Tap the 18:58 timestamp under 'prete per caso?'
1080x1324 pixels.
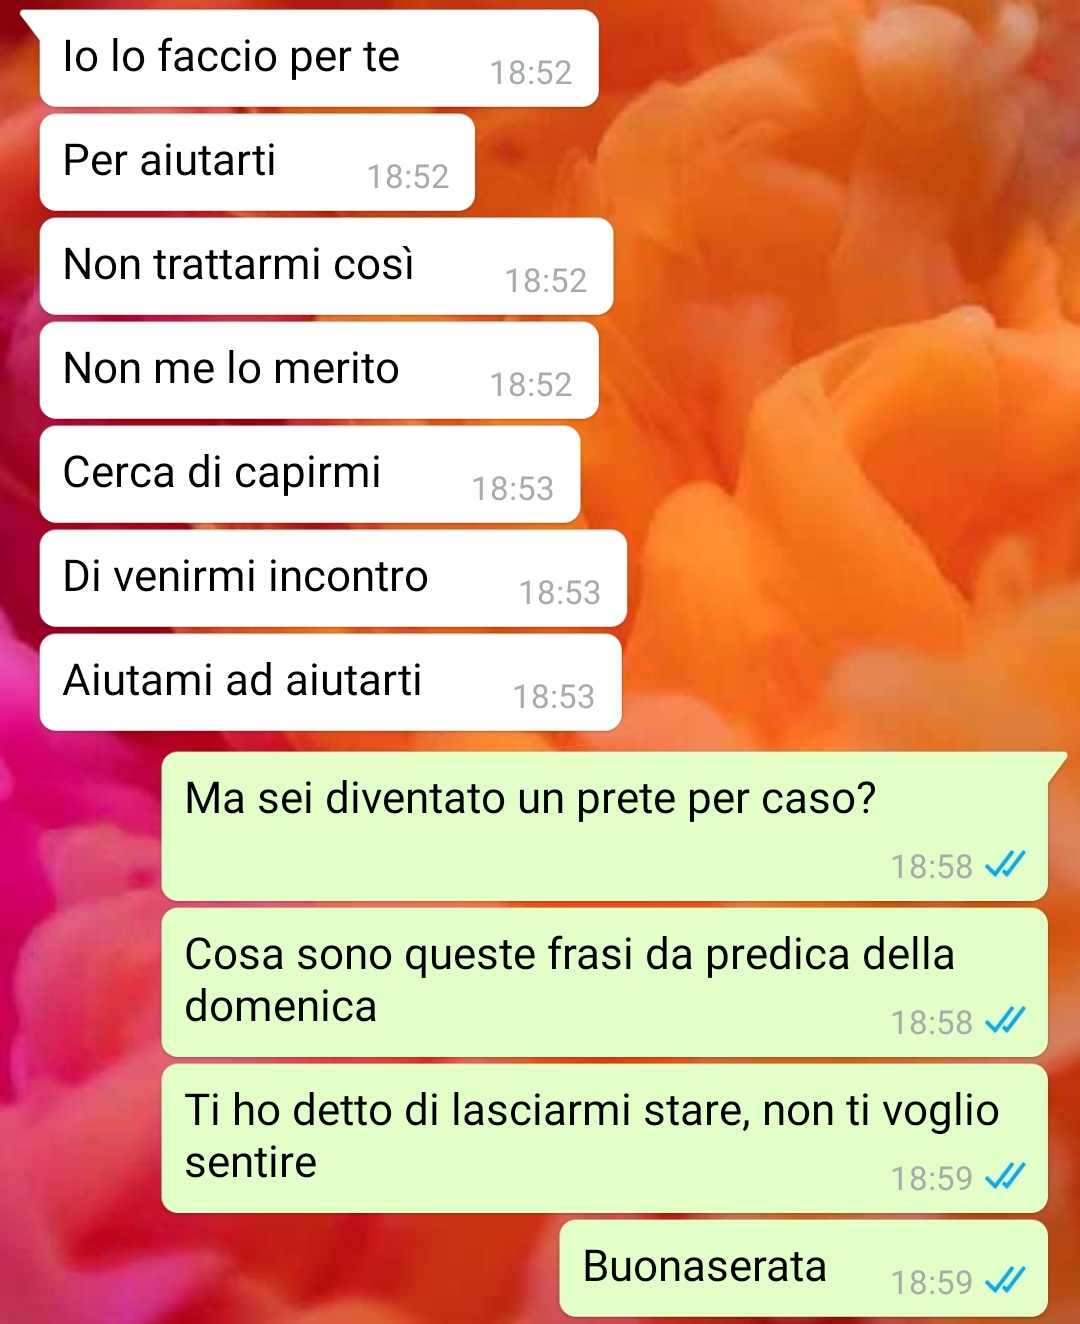tap(932, 866)
